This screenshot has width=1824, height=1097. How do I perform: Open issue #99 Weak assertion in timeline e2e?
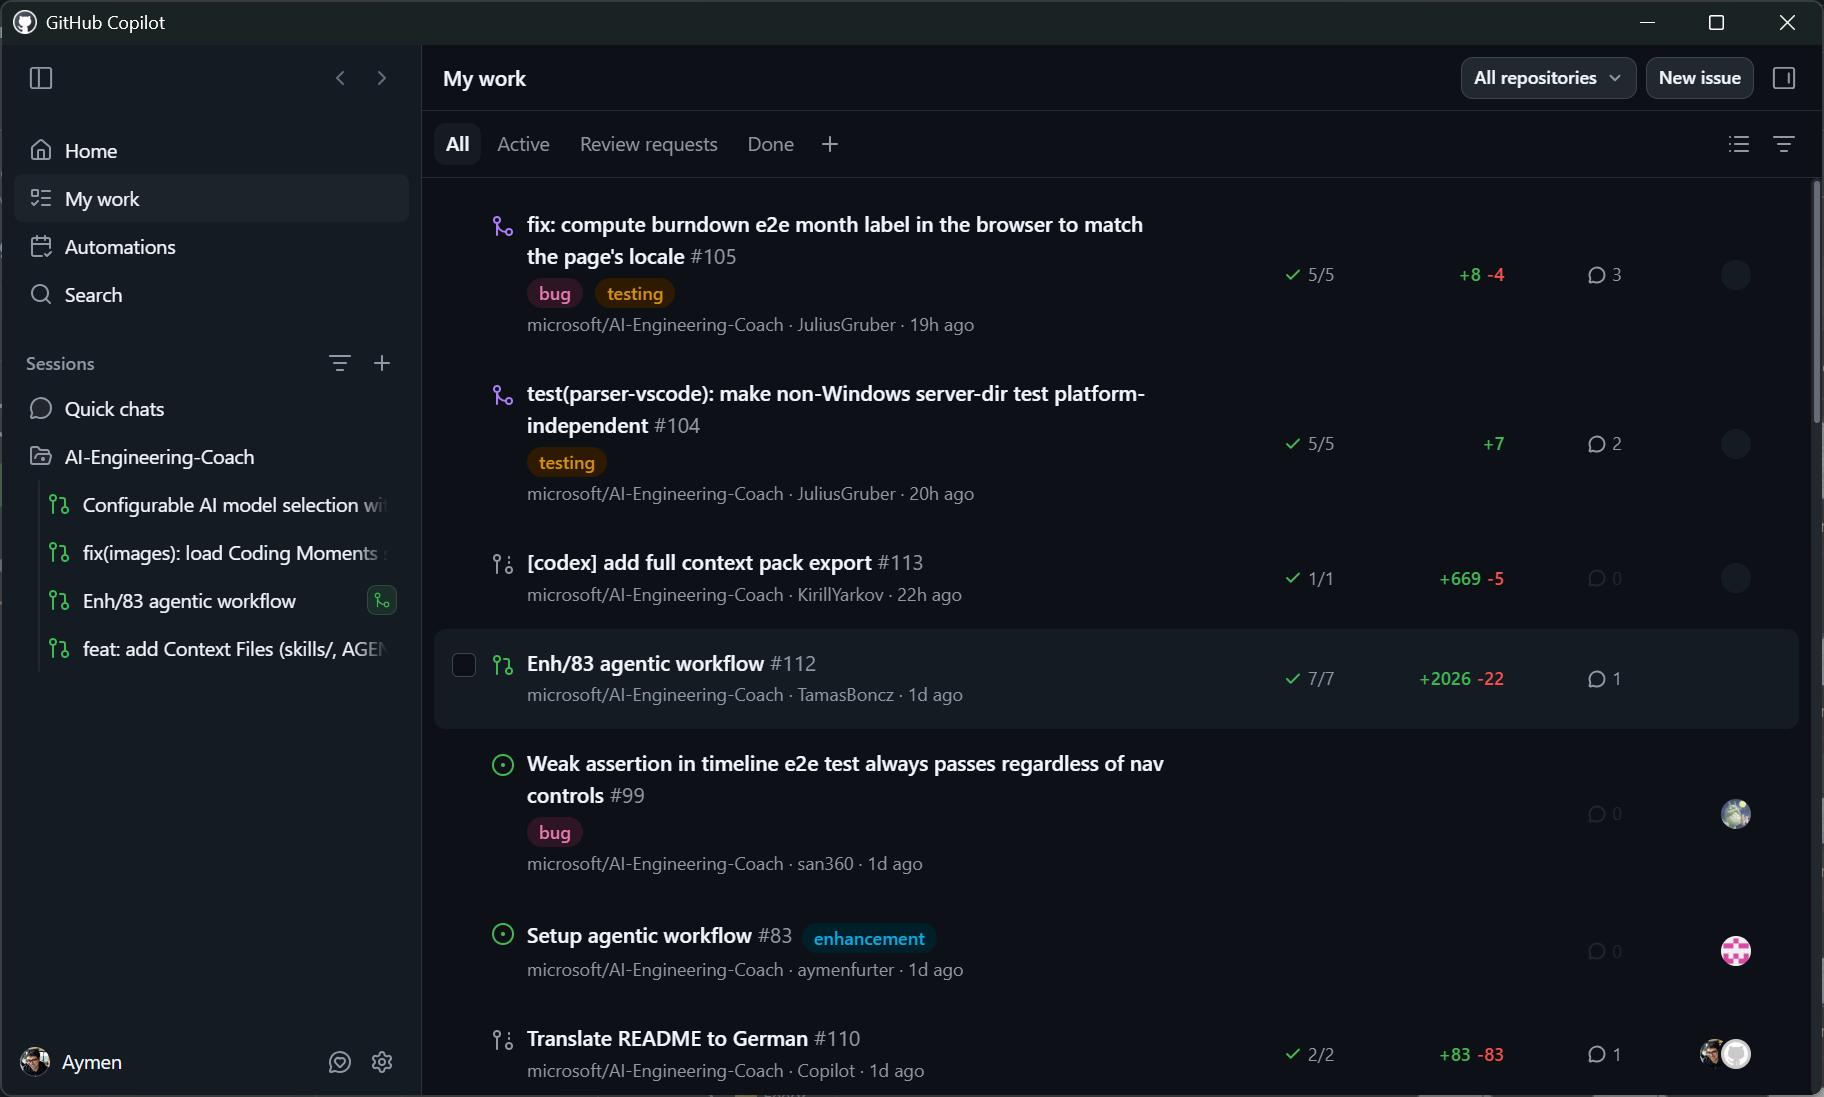(x=845, y=779)
